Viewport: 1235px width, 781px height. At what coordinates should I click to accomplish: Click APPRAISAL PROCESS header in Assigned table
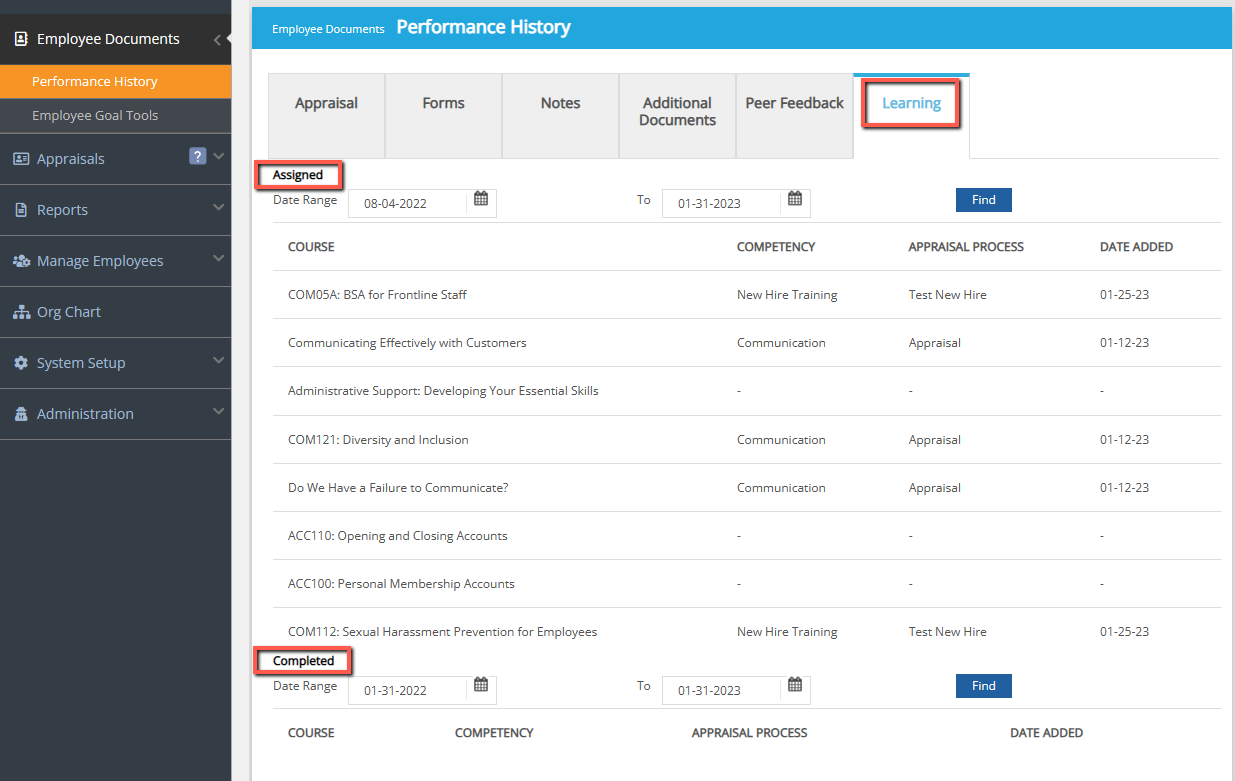(966, 247)
